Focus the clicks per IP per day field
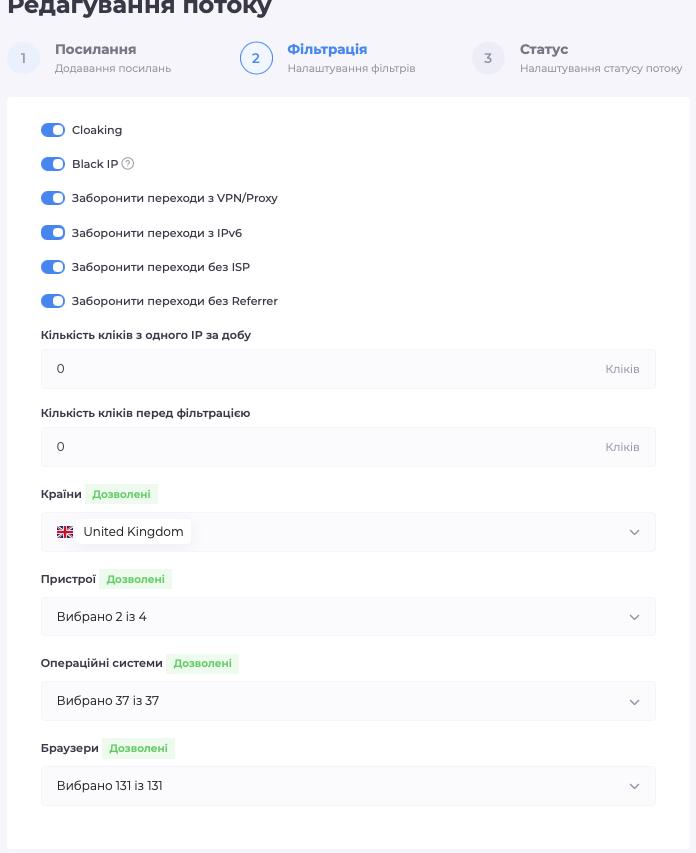Viewport: 696px width, 853px height. pos(348,369)
